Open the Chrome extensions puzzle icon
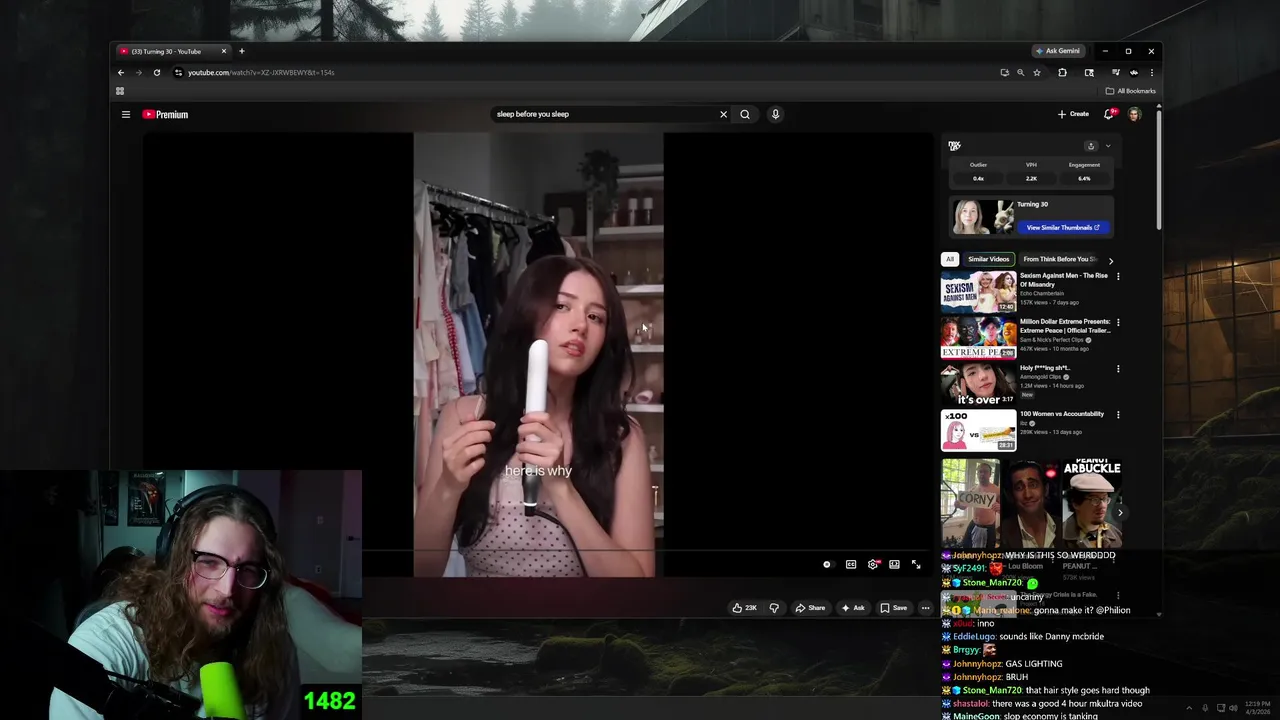 pyautogui.click(x=1062, y=72)
